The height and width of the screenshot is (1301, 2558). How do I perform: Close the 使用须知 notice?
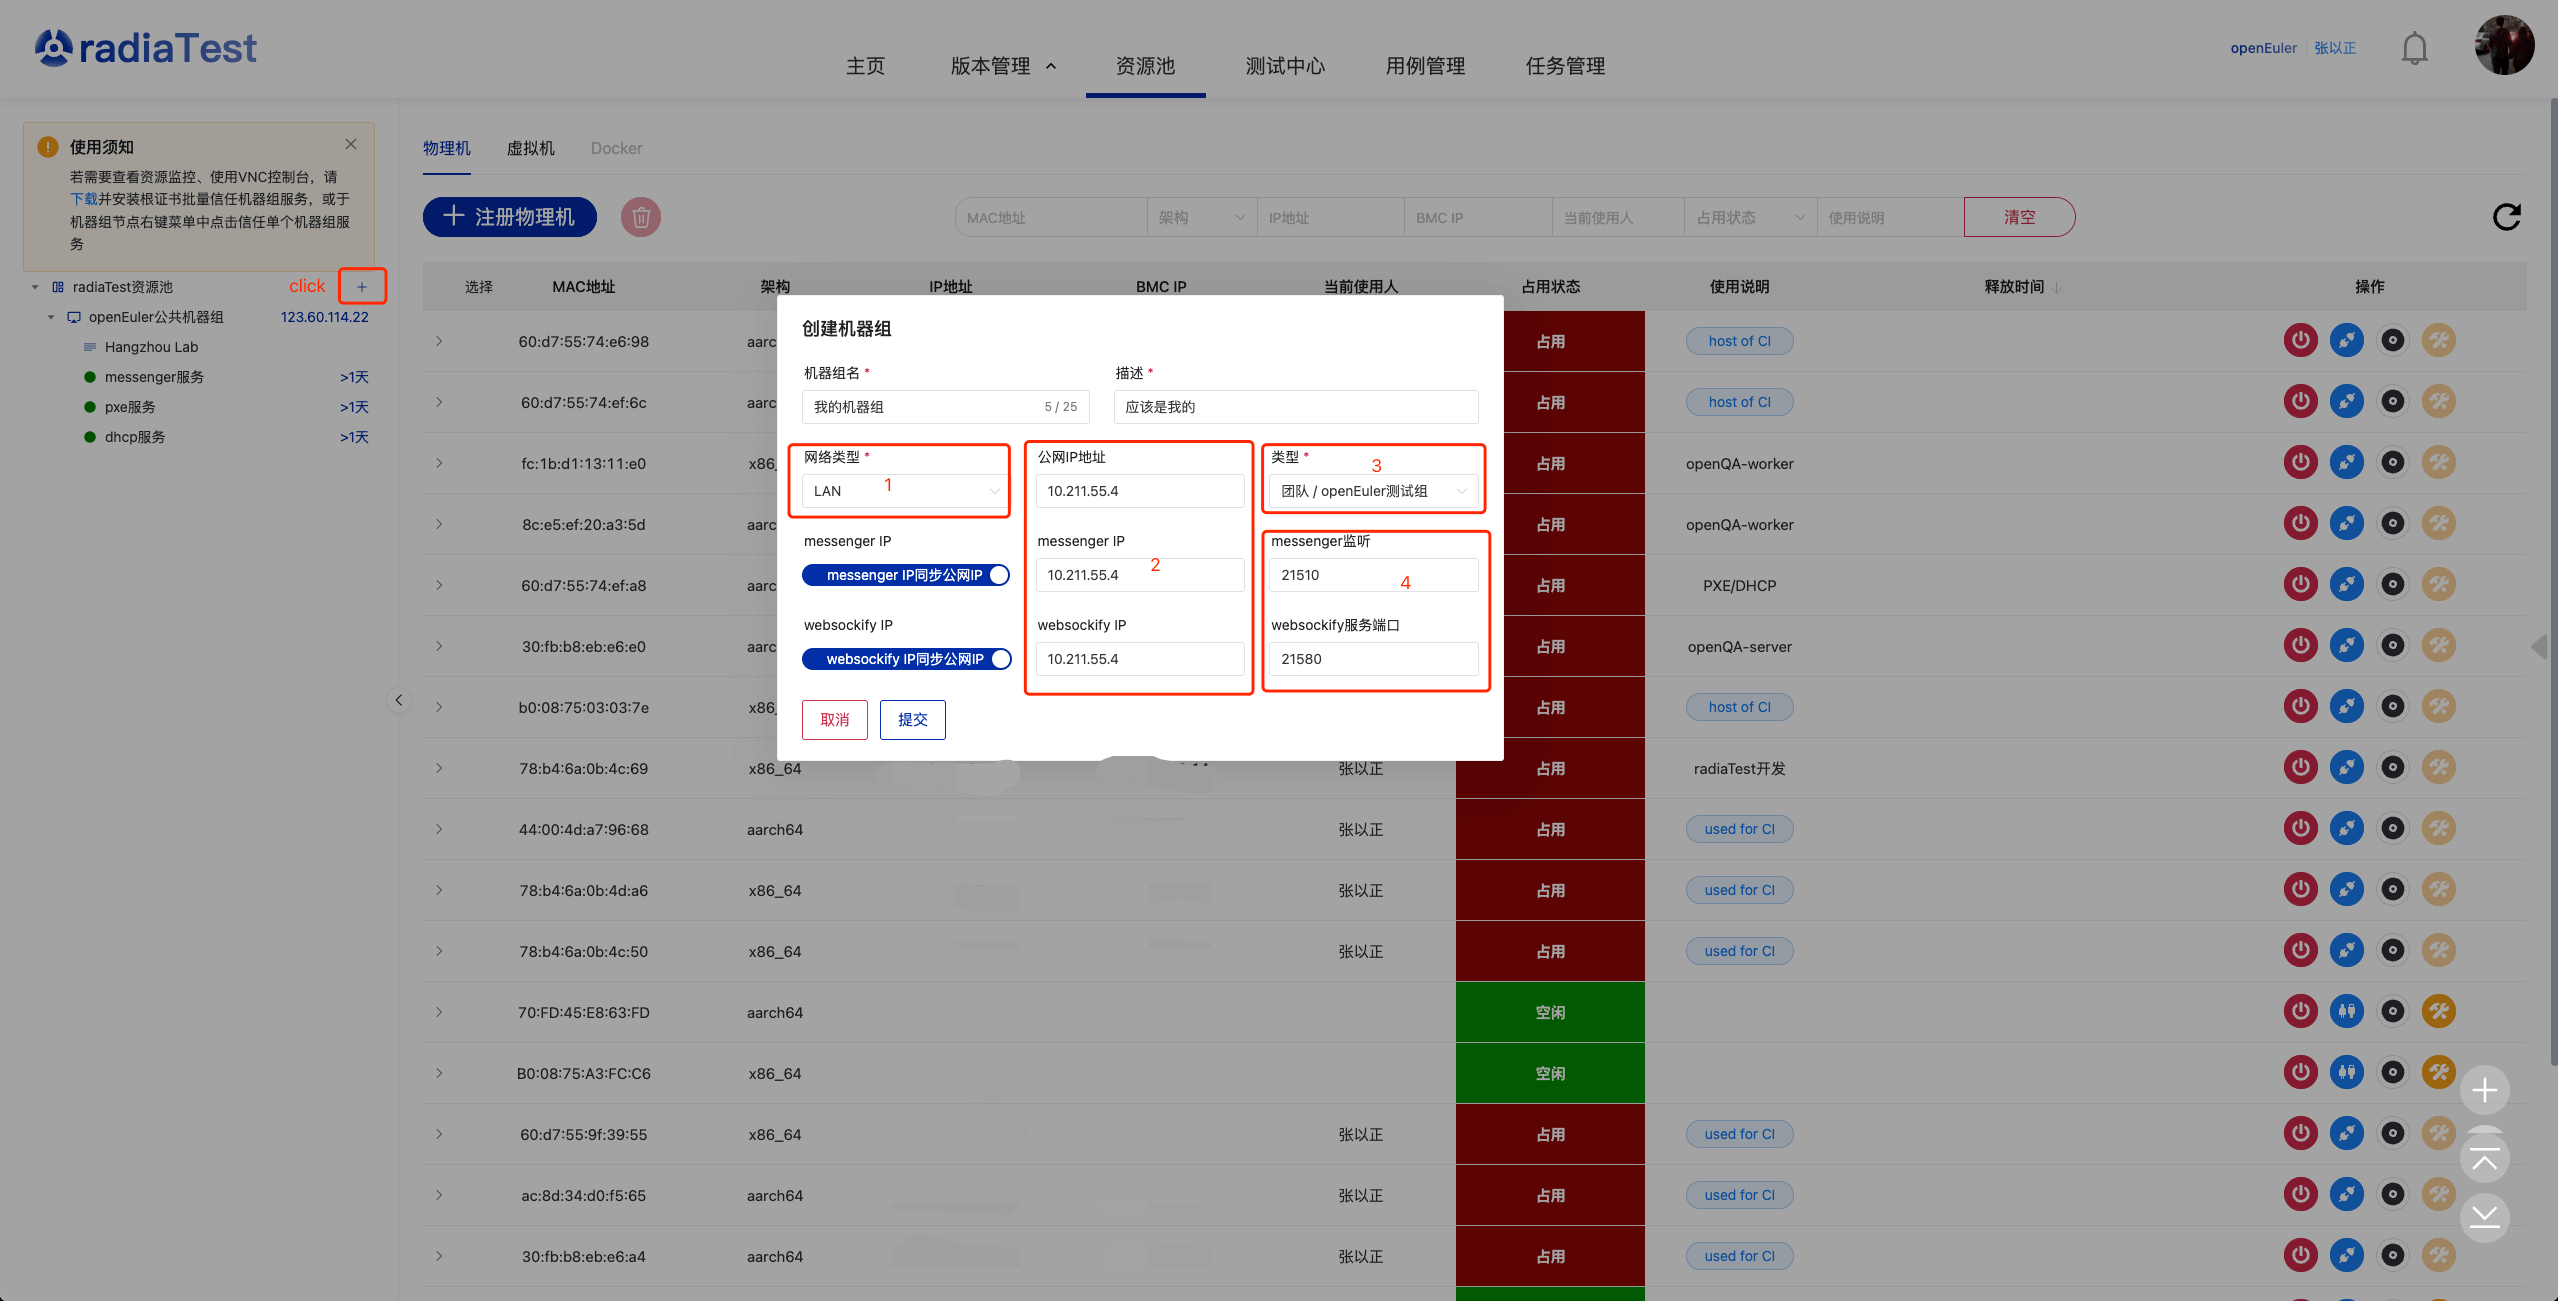coord(351,145)
